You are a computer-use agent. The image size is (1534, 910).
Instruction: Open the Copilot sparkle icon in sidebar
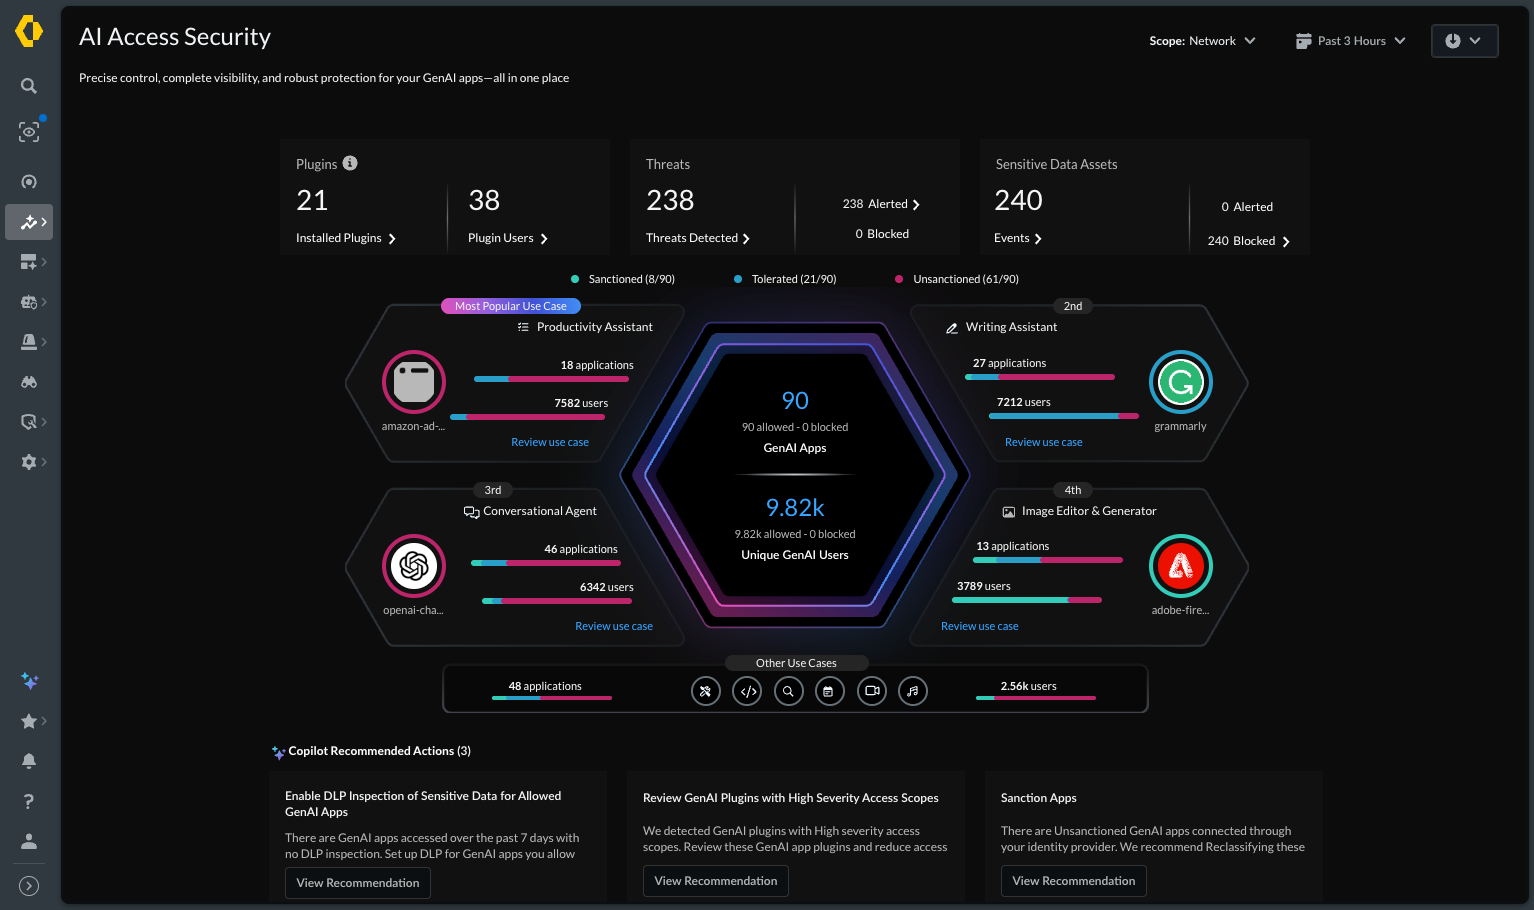point(29,681)
